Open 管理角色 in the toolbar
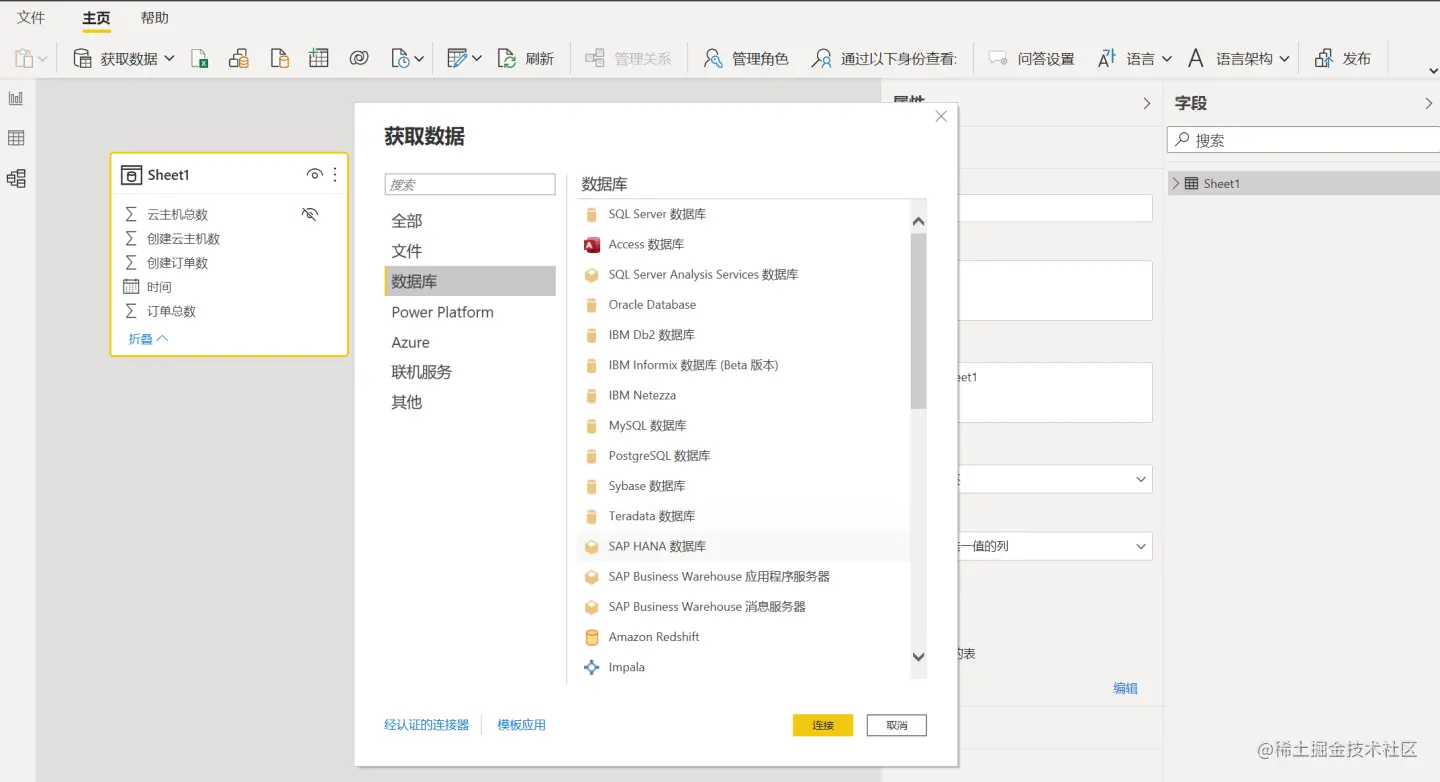Viewport: 1440px width, 782px height. coord(746,59)
